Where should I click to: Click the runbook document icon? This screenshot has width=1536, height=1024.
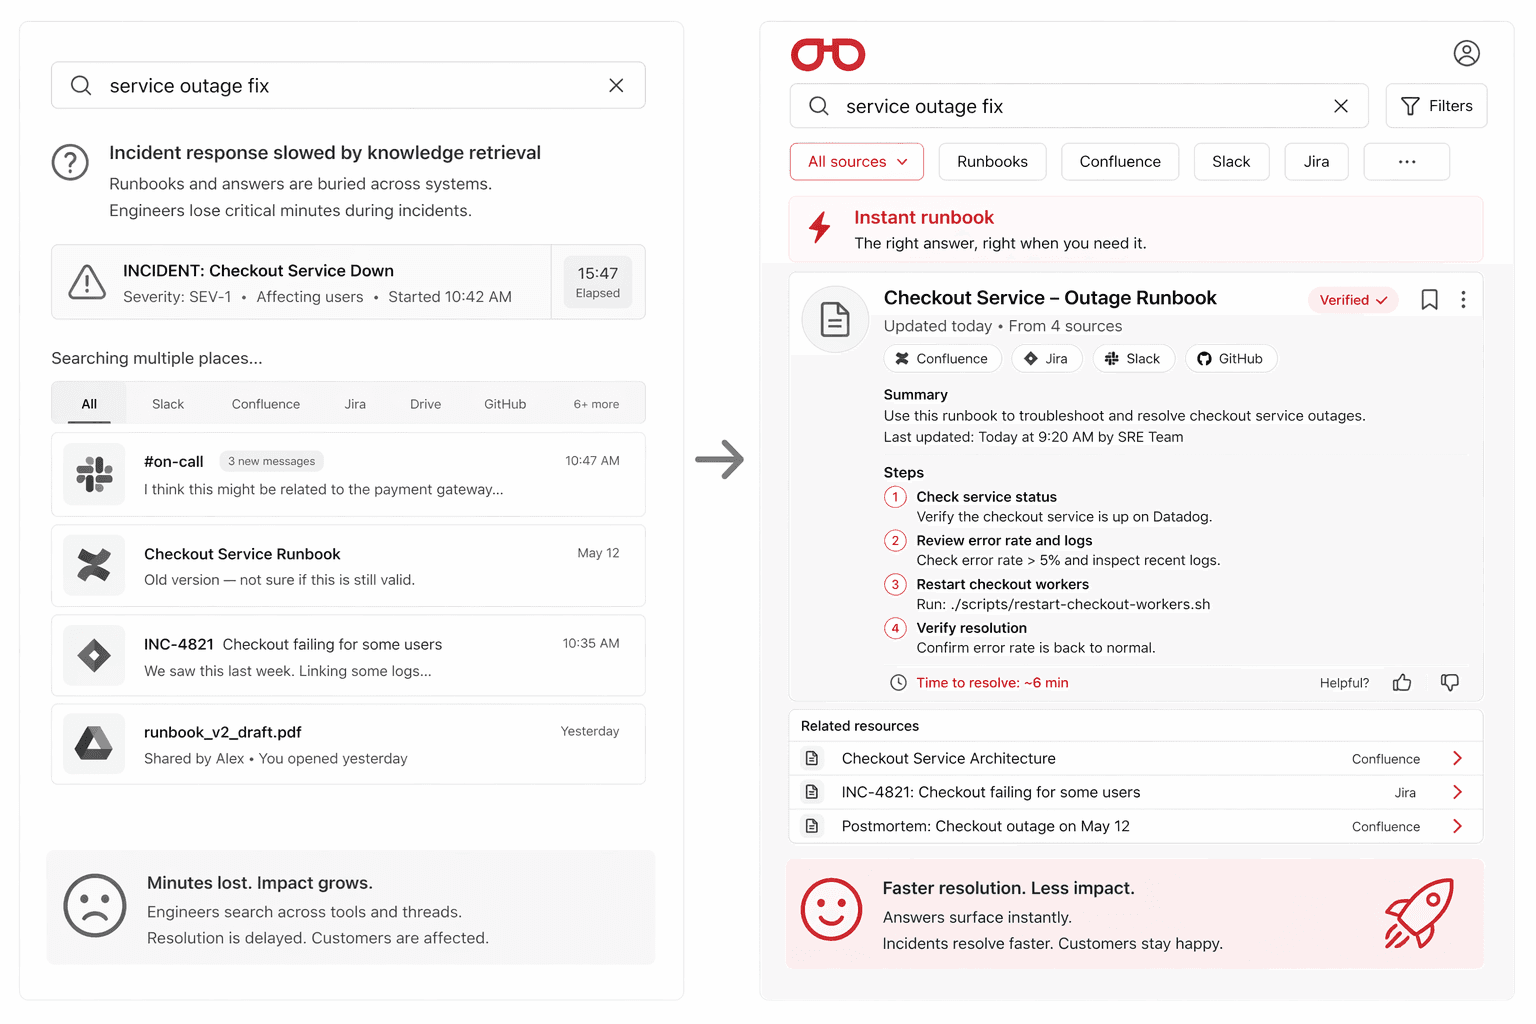[x=835, y=320]
